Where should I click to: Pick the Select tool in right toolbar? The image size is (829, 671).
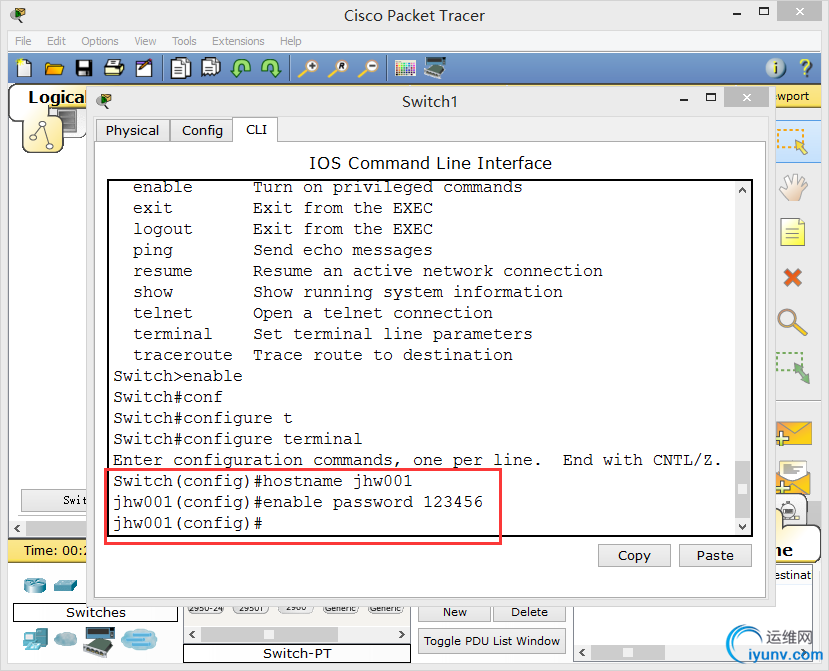coord(793,141)
